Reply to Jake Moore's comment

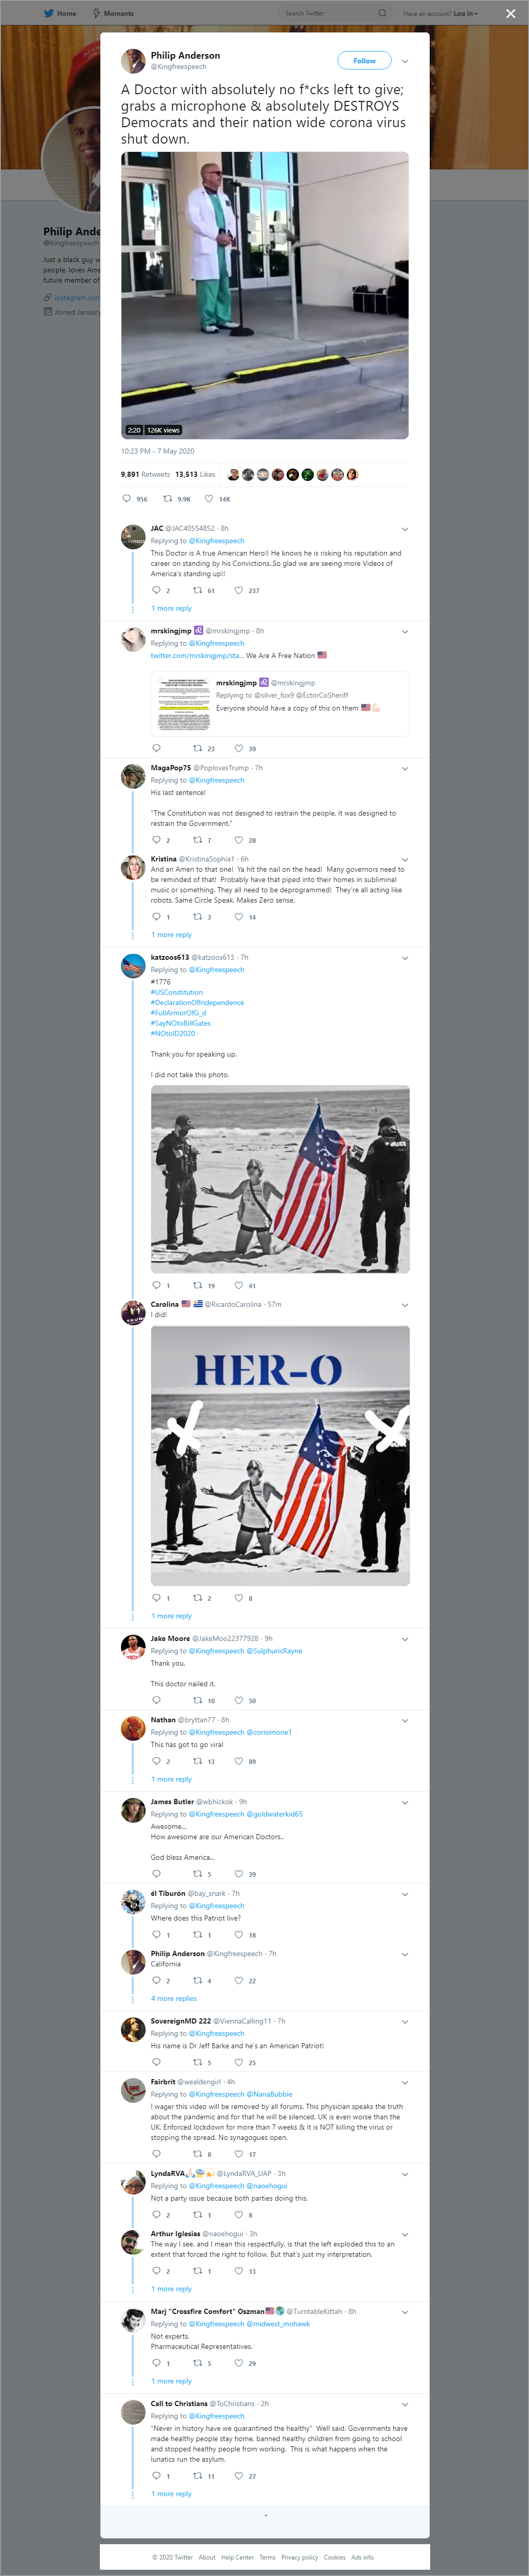pos(156,1700)
